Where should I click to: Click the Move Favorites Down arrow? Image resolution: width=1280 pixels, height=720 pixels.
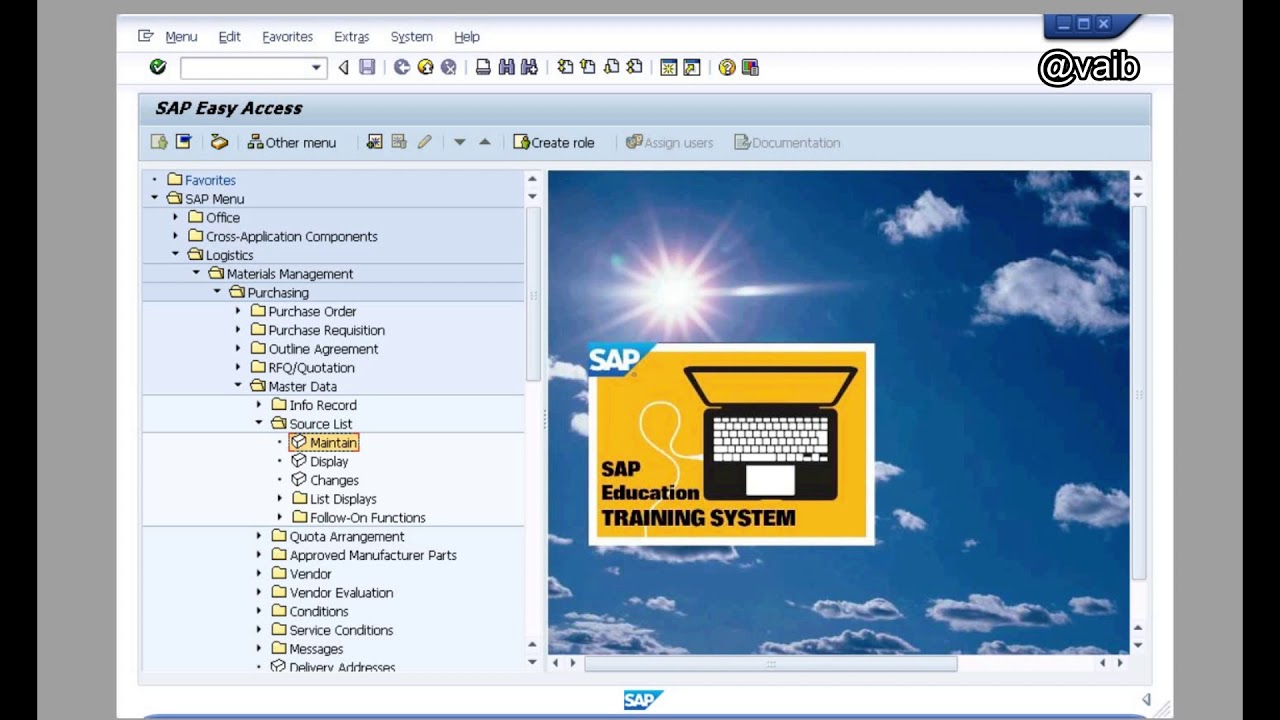460,142
